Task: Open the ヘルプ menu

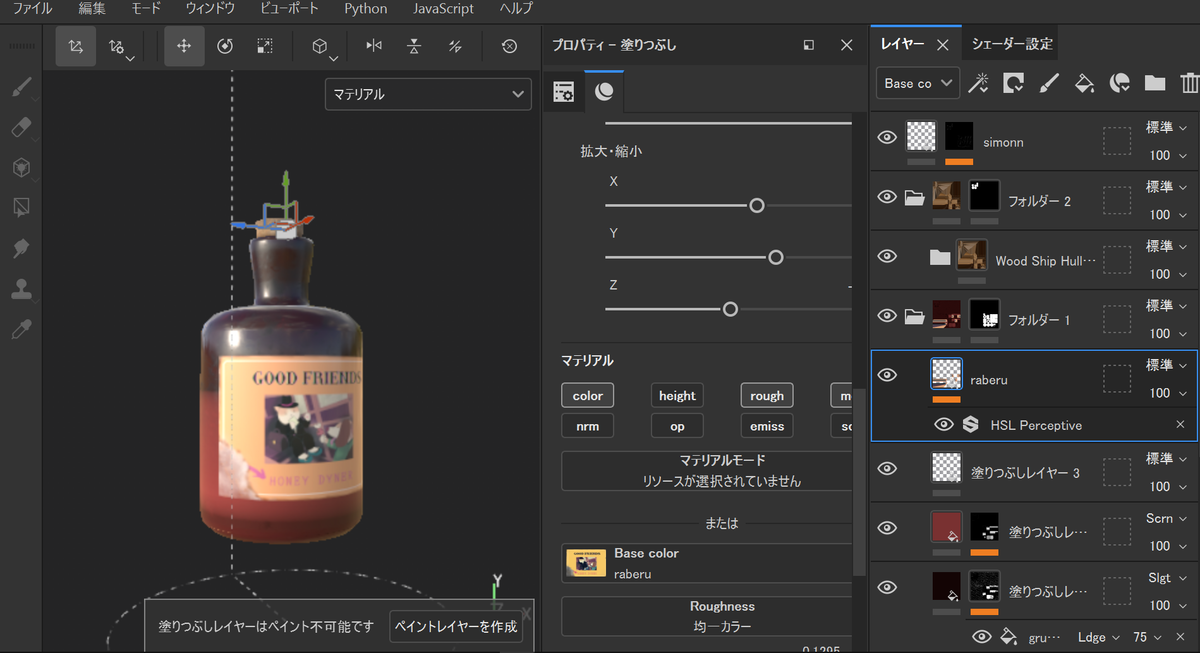Action: coord(516,9)
